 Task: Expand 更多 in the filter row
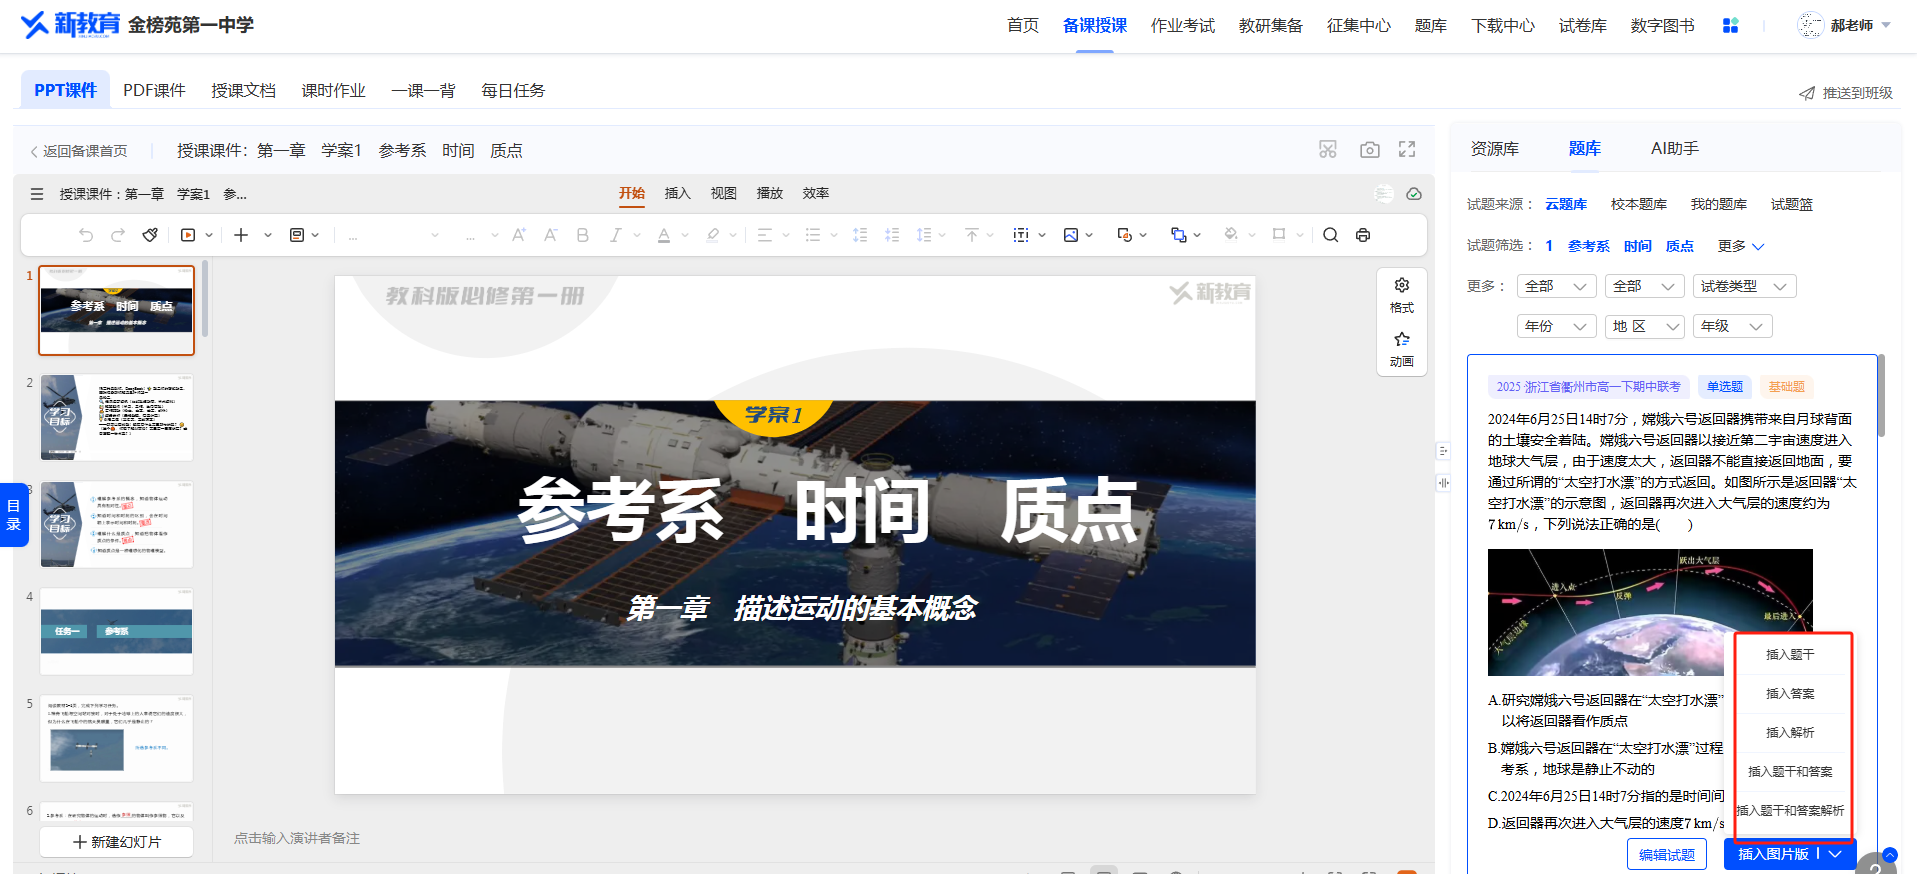click(x=1741, y=246)
